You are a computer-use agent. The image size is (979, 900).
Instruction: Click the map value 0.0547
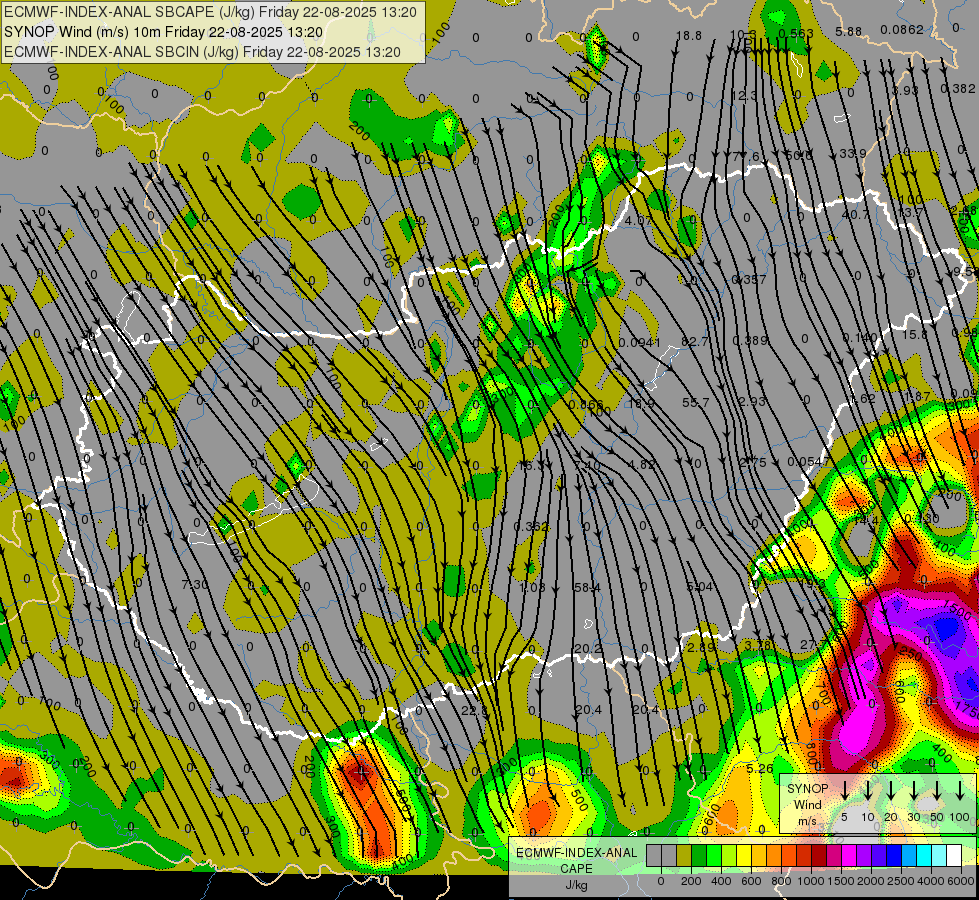(x=808, y=462)
